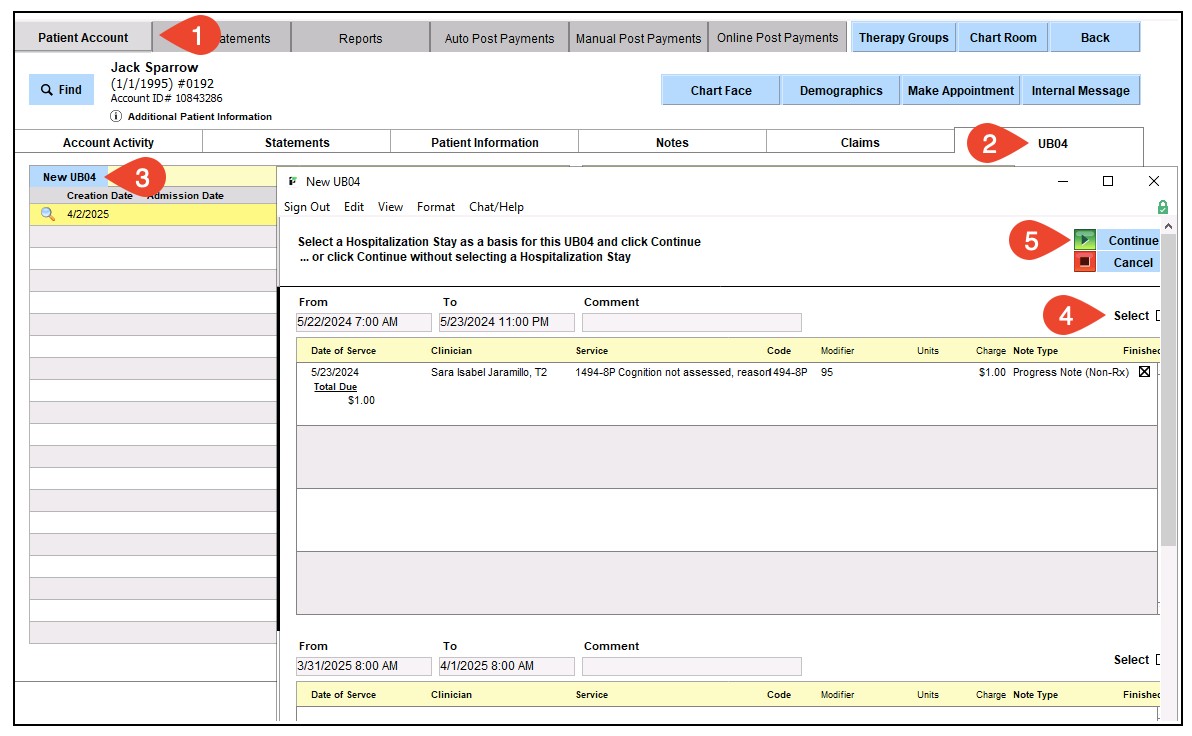Click the Make Appointment button

(x=960, y=90)
